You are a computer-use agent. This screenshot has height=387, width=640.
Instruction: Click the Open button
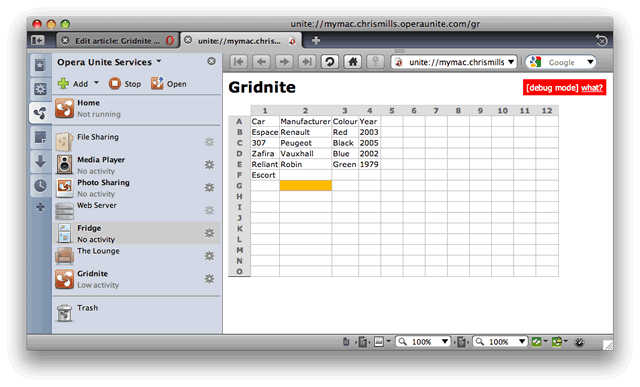[x=169, y=83]
